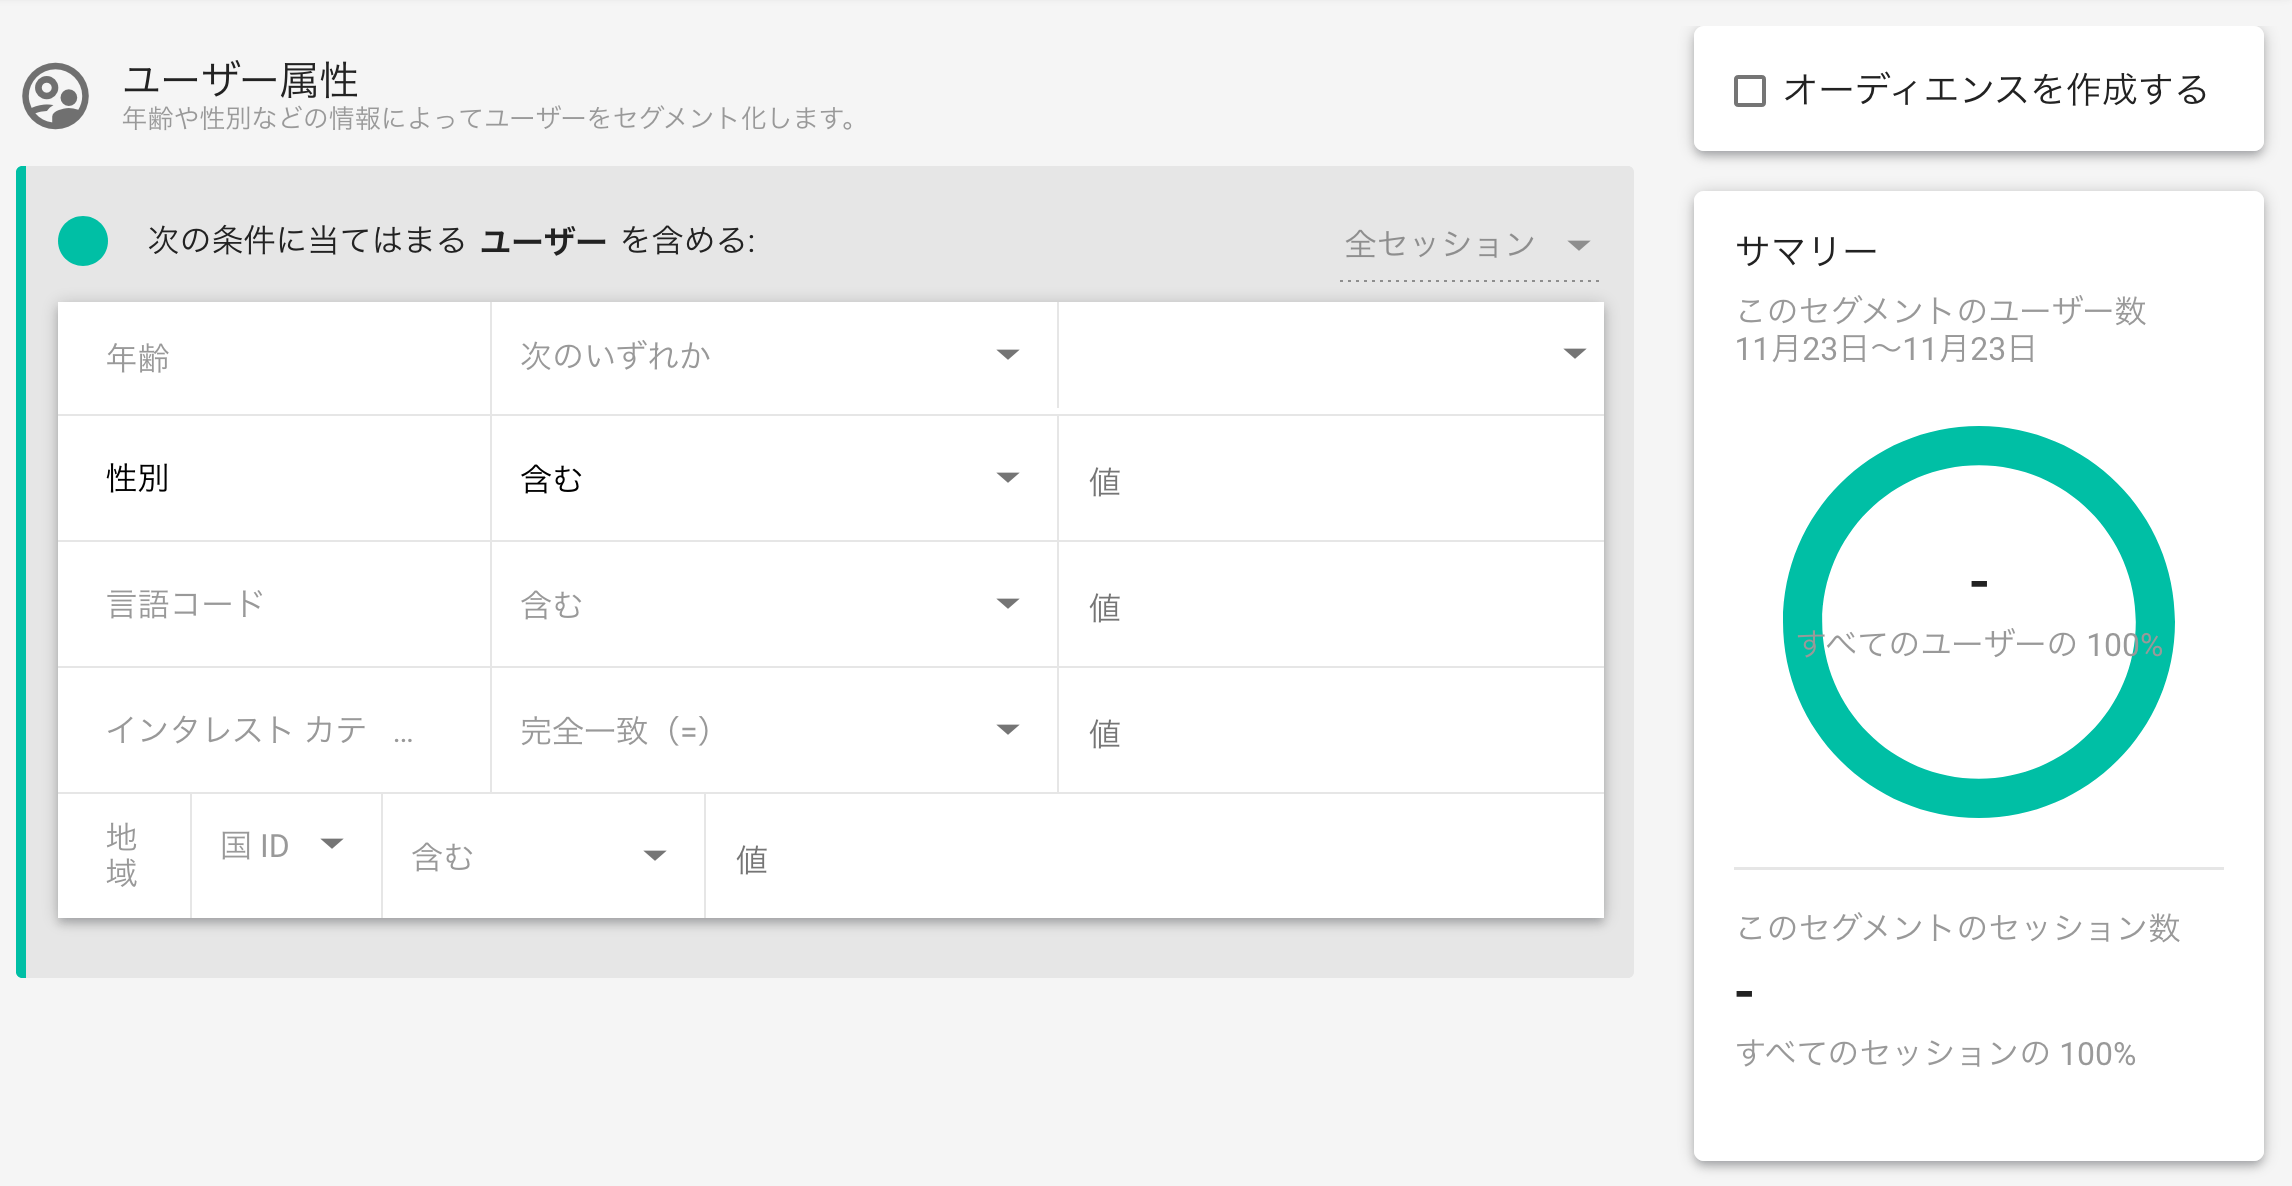The image size is (2292, 1186).
Task: Open 地域 含む operator dropdown
Action: [540, 857]
